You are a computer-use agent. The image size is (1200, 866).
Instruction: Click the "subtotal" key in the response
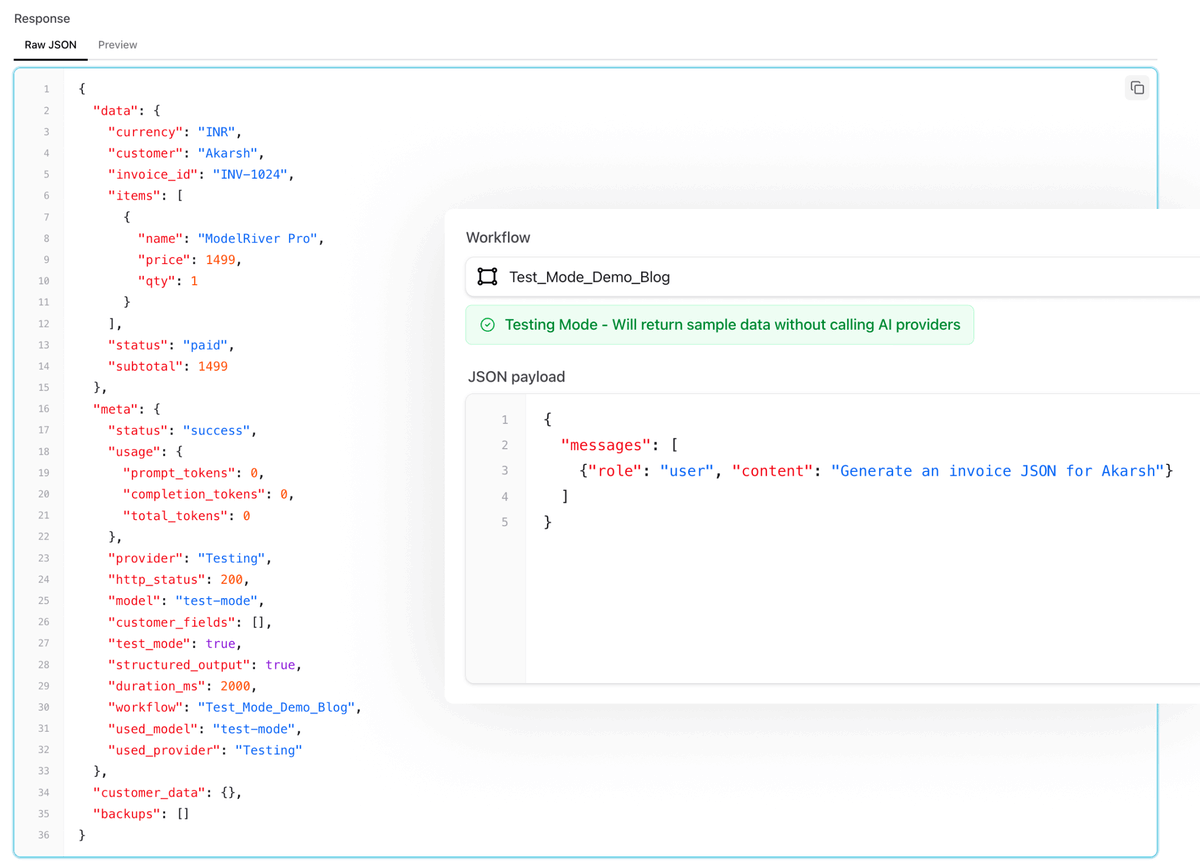(145, 366)
